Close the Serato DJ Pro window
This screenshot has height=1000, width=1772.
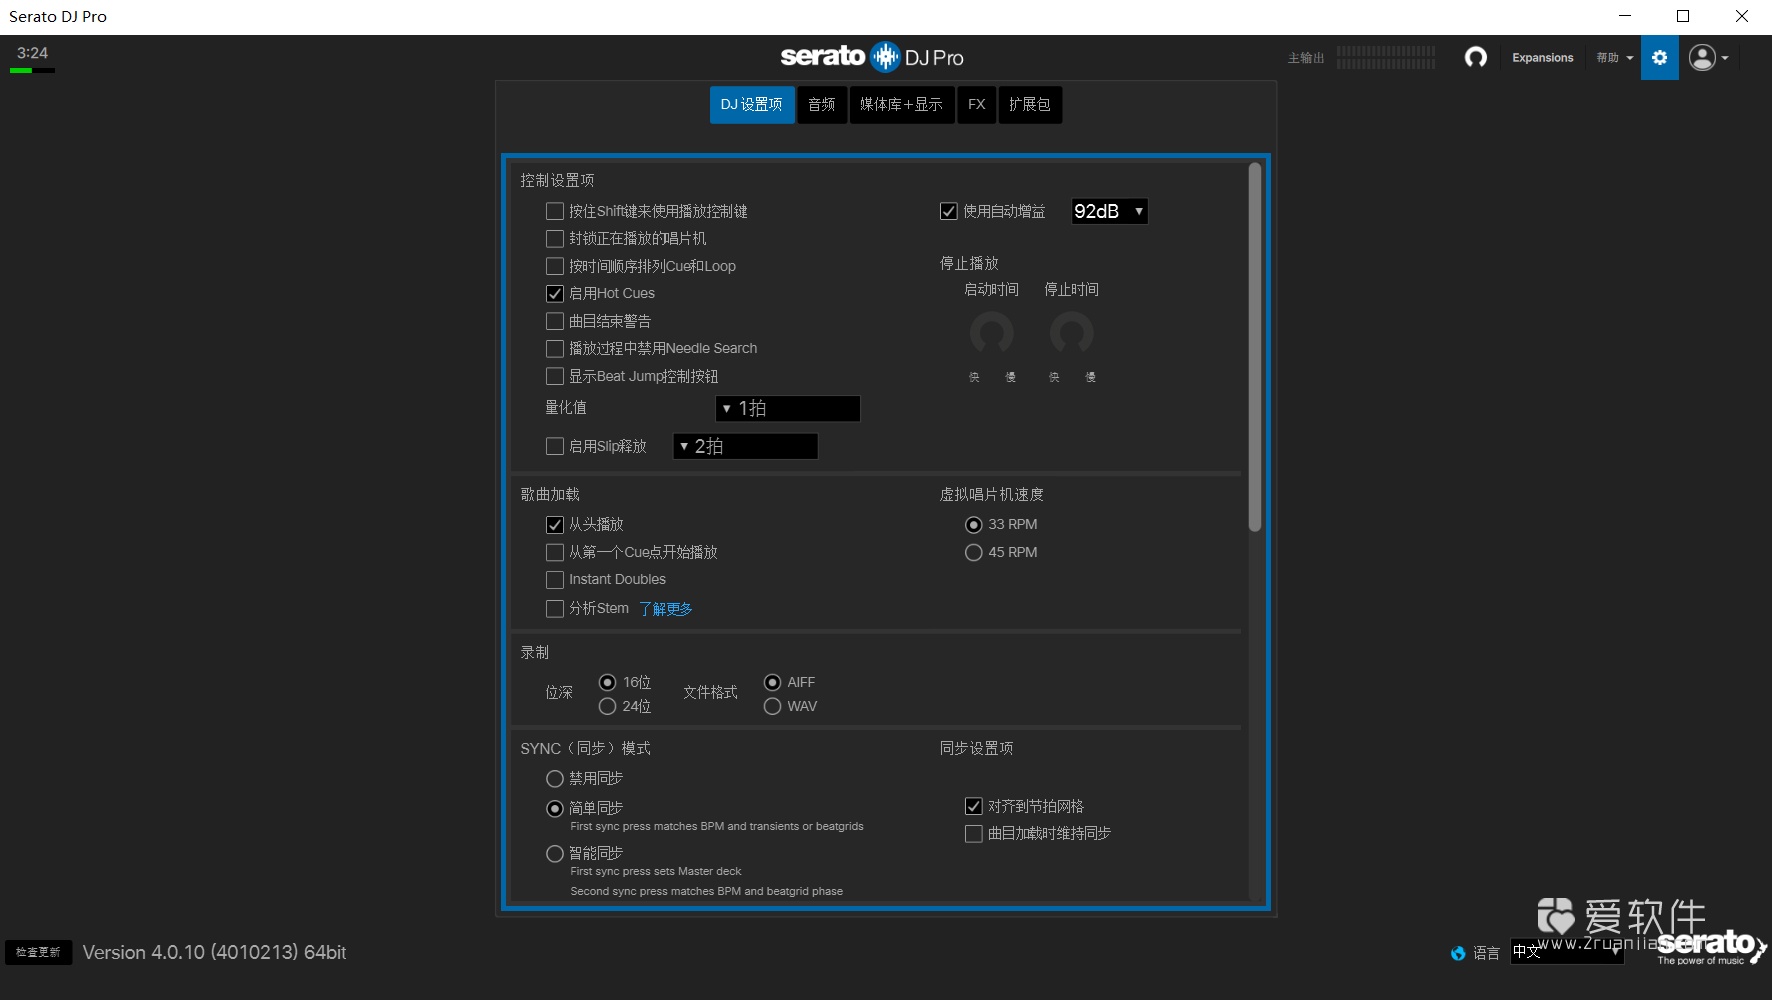tap(1742, 16)
